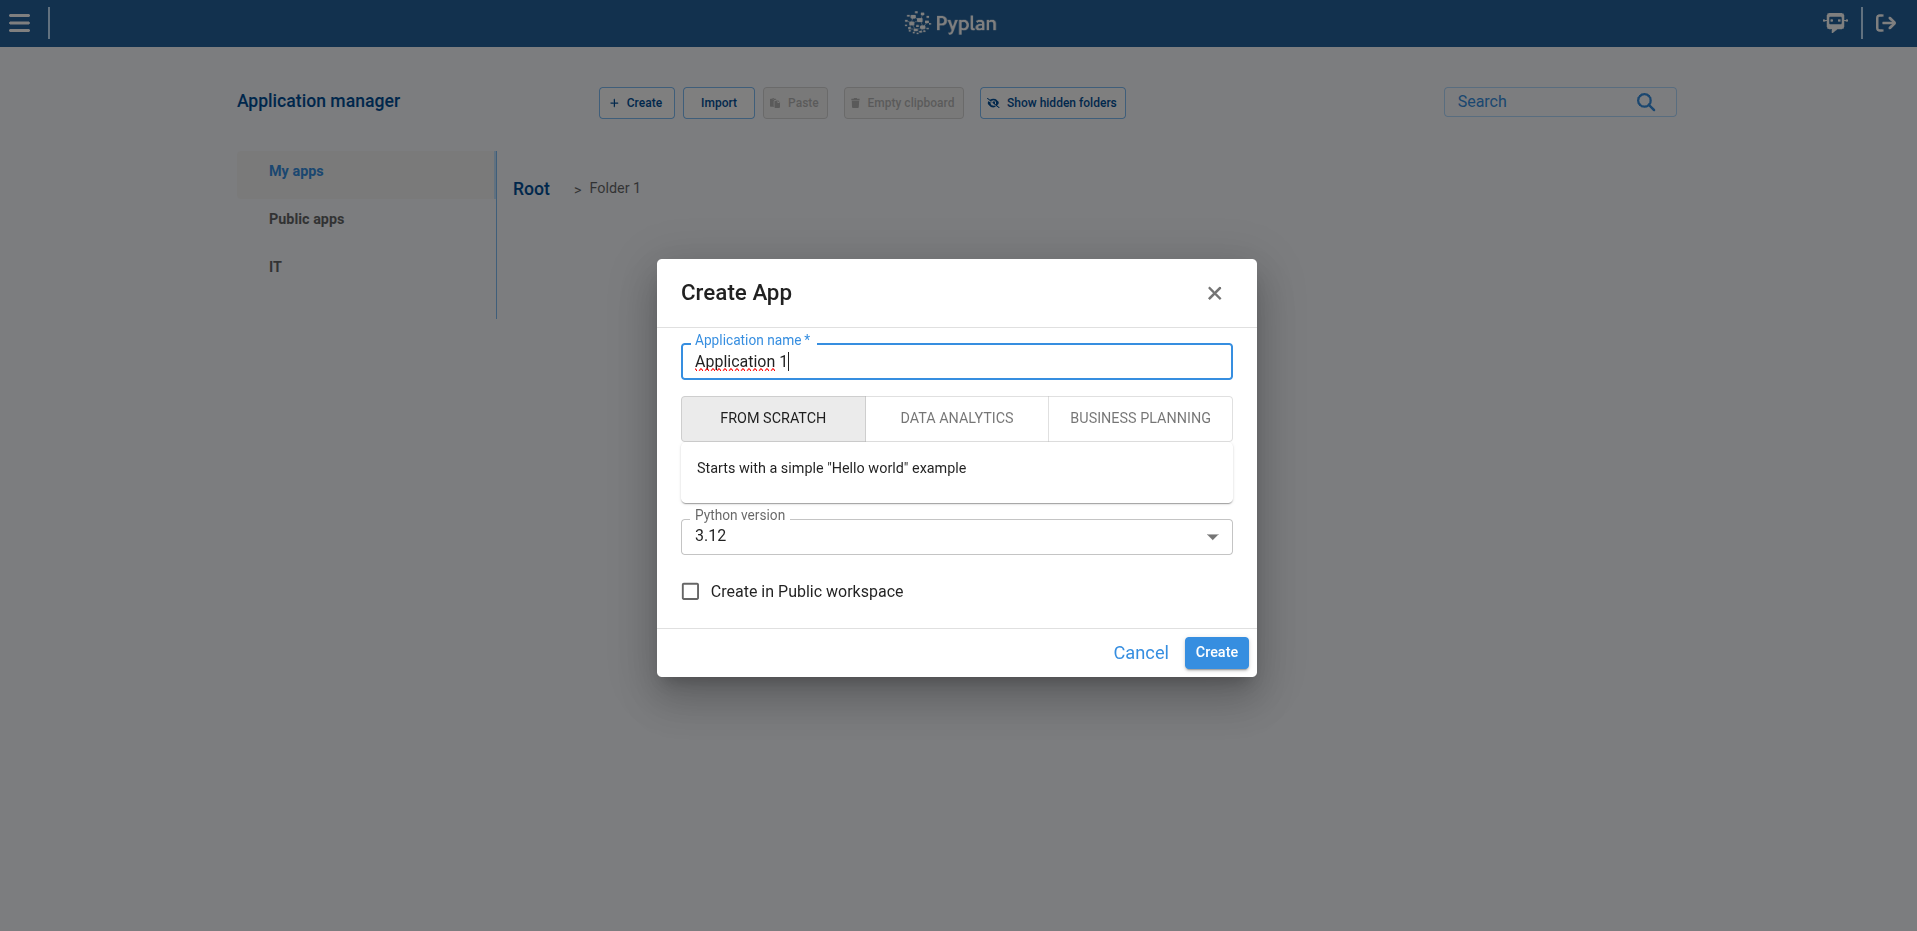Cancel the app creation
Image resolution: width=1917 pixels, height=931 pixels.
[x=1140, y=652]
